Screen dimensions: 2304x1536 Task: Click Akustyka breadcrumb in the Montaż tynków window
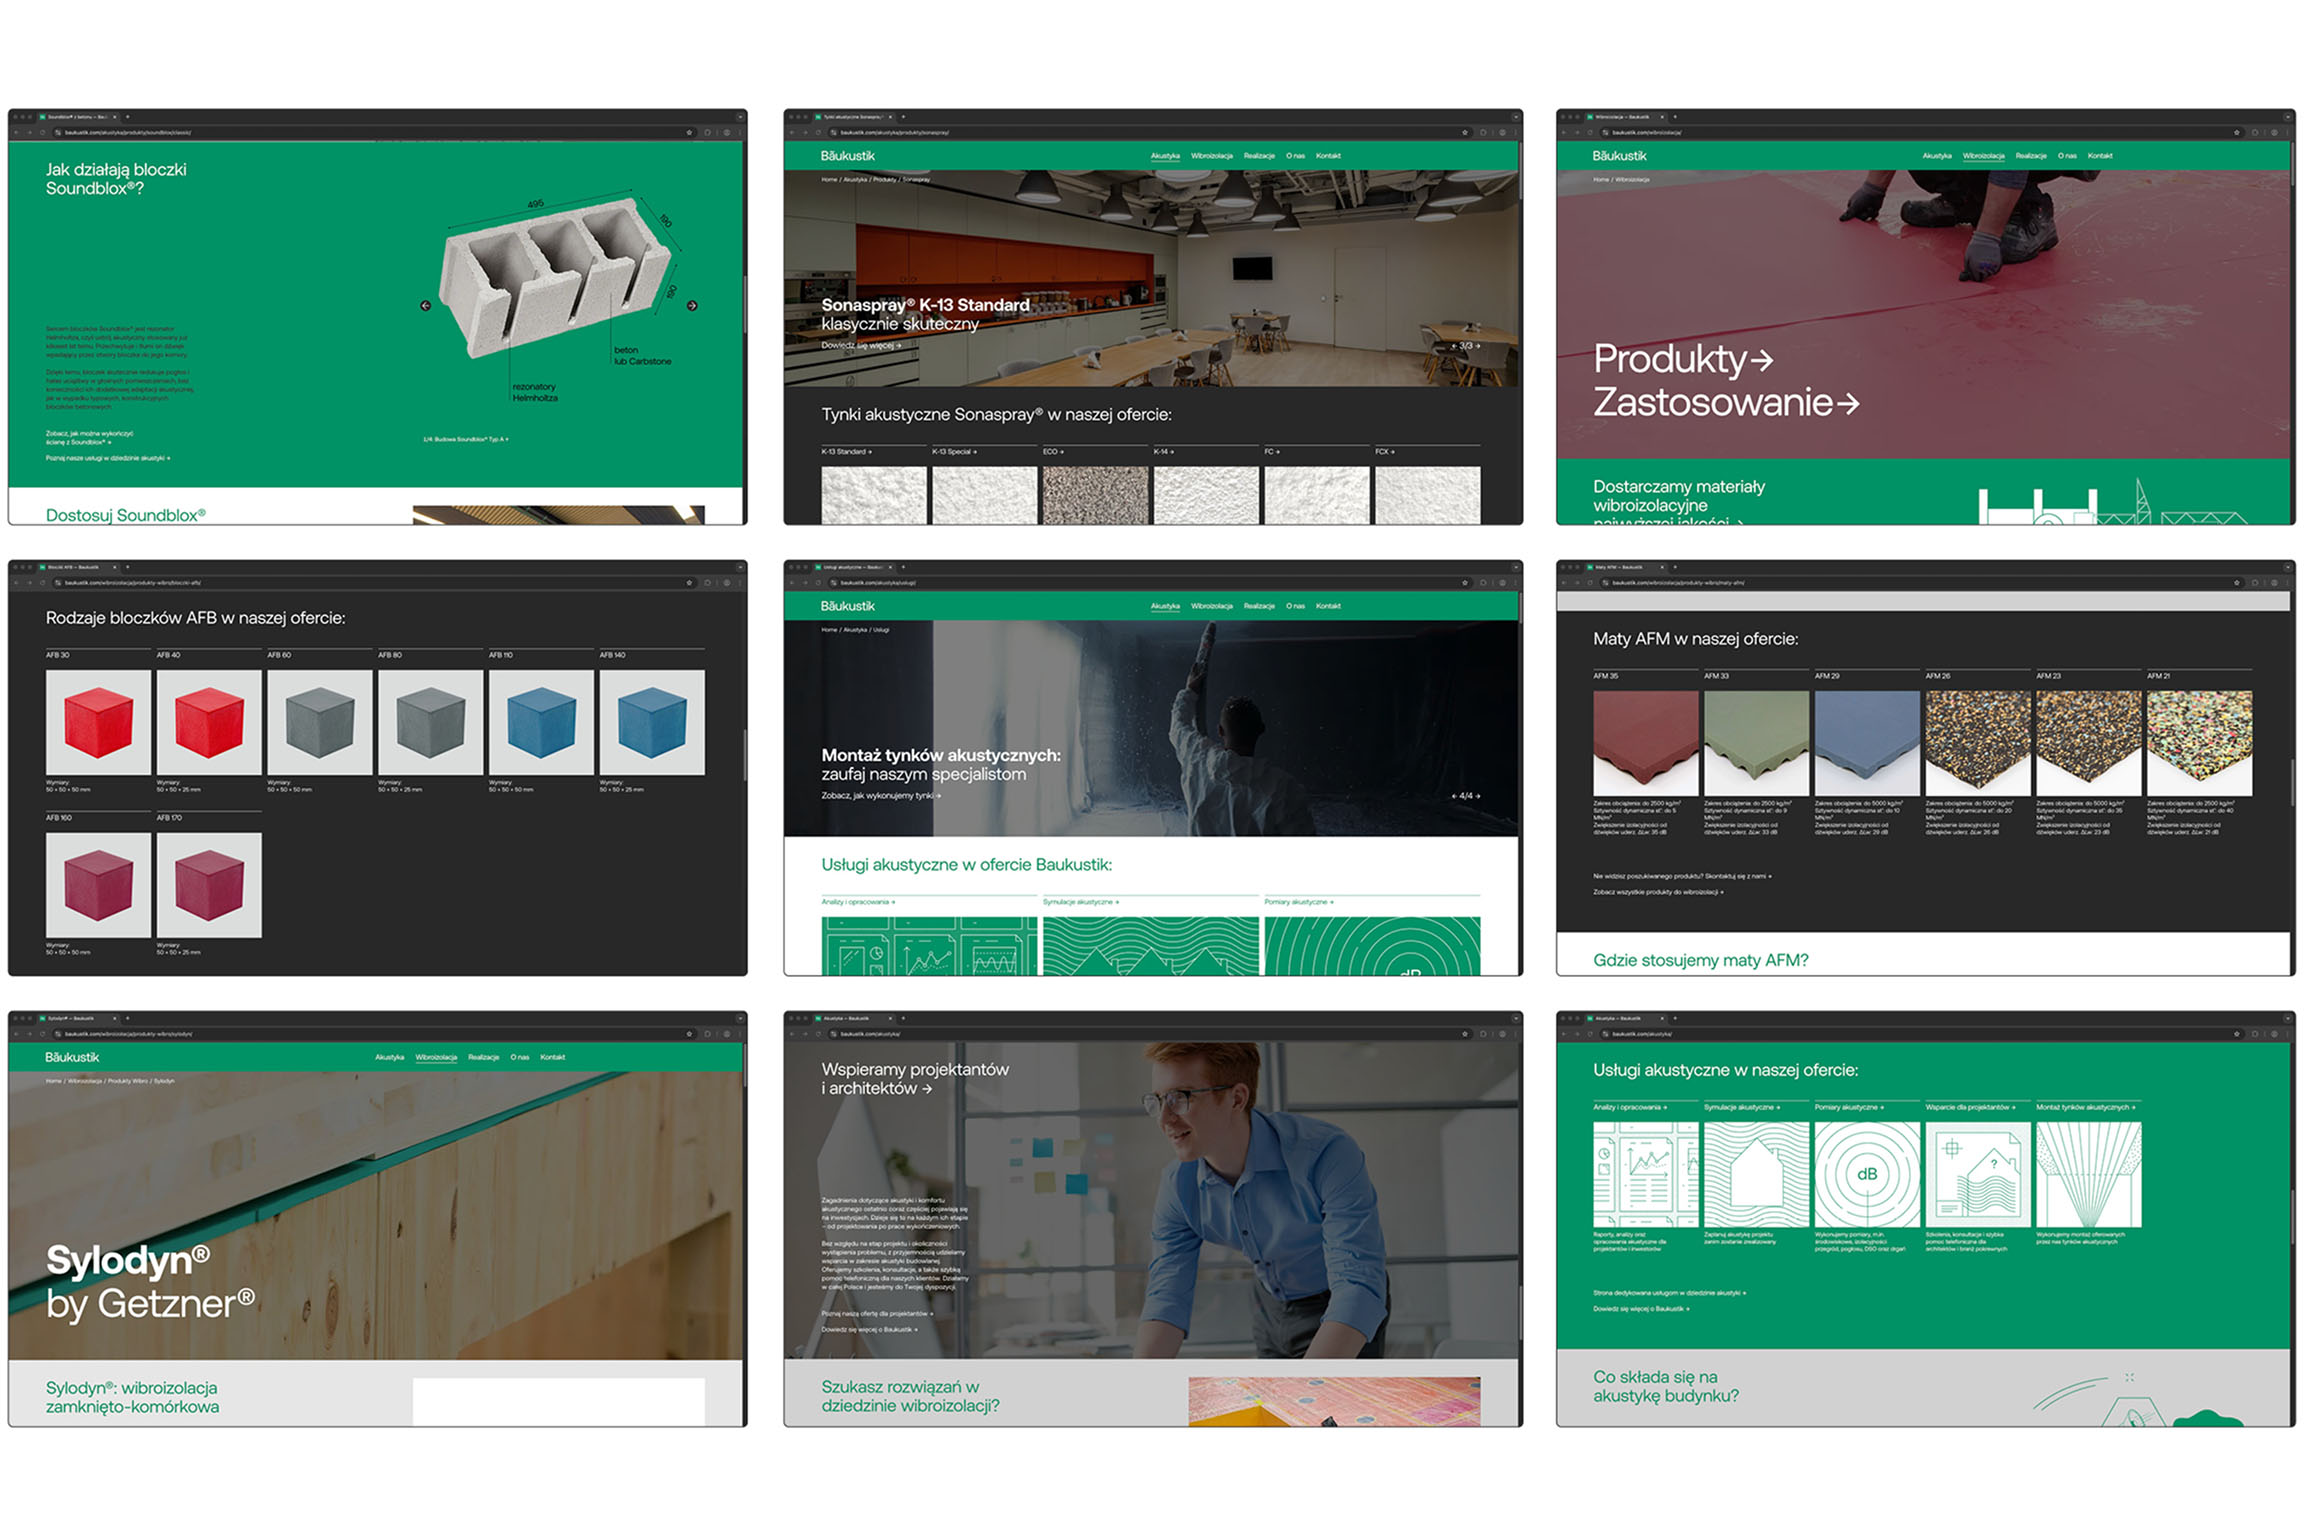click(854, 630)
